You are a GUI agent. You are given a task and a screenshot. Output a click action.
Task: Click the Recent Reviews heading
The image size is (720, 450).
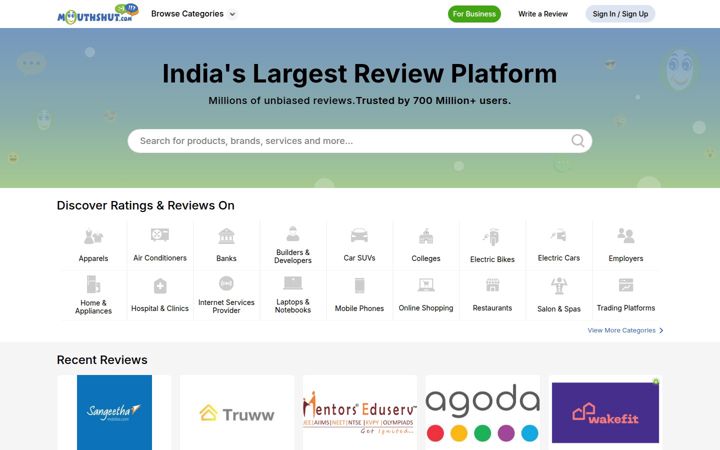pyautogui.click(x=102, y=360)
